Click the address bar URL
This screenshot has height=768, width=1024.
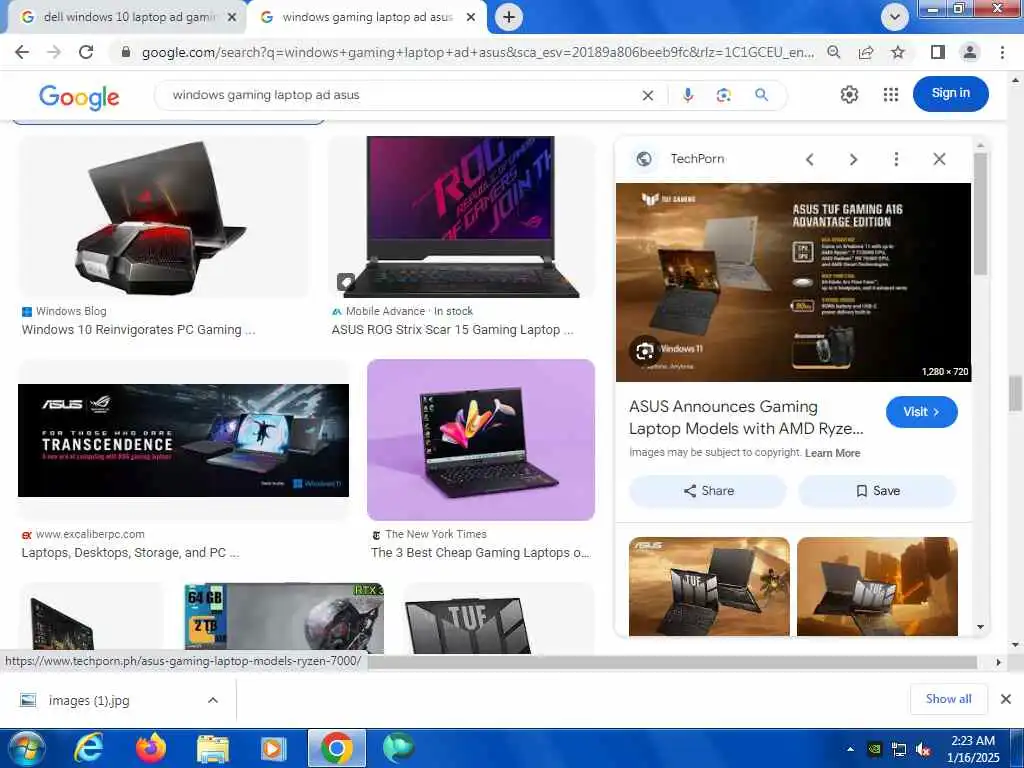point(477,52)
